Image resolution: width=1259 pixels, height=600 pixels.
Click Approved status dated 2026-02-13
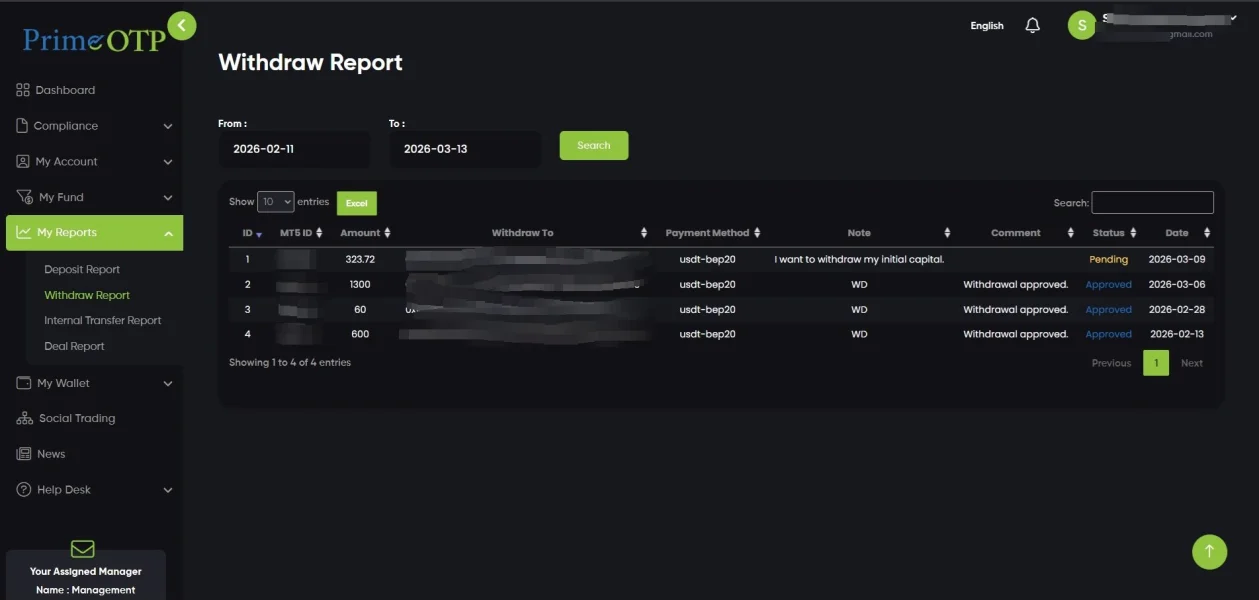click(1108, 334)
